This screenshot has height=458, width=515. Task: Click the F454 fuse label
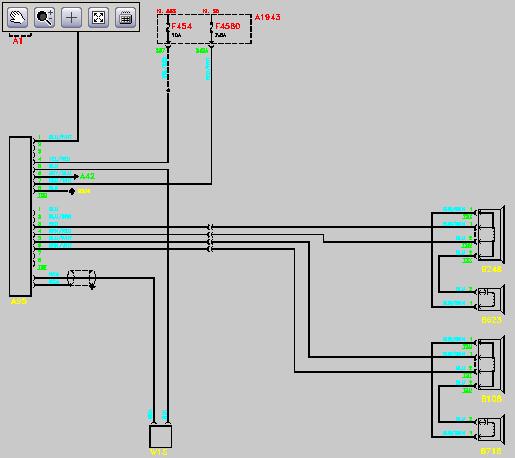coord(182,26)
